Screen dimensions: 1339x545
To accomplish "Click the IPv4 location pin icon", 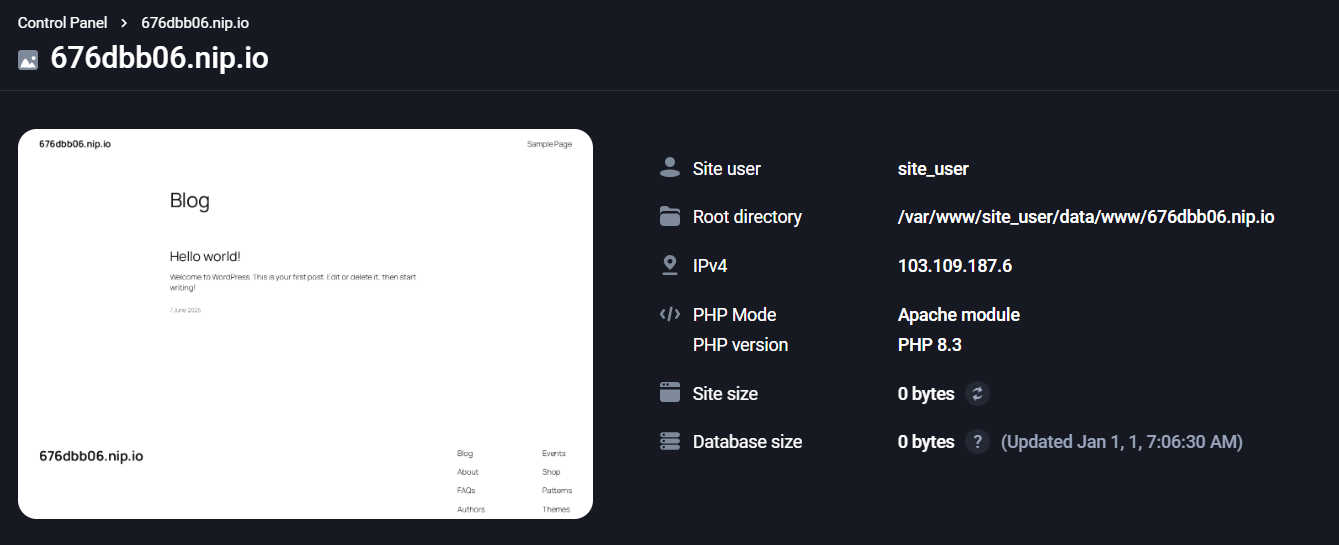I will [670, 265].
